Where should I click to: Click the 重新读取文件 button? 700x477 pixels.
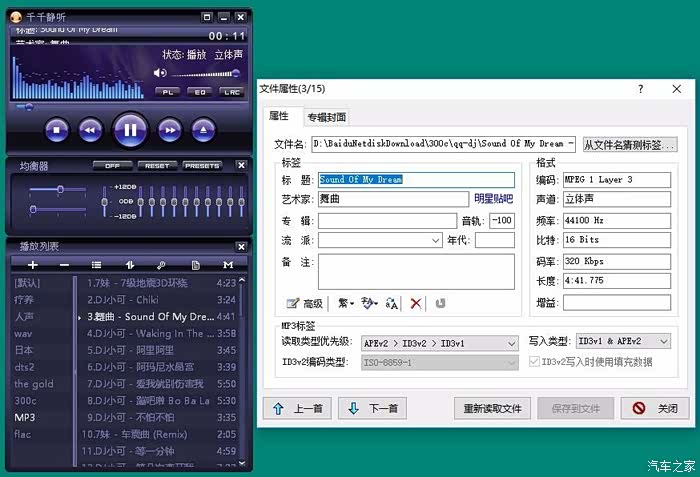pyautogui.click(x=491, y=408)
